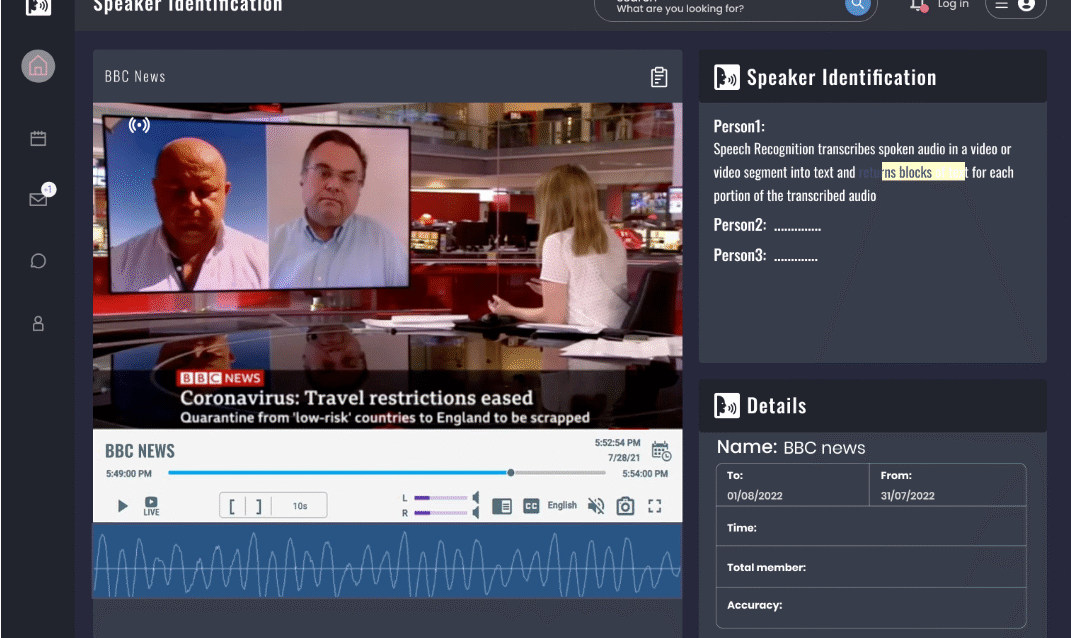
Task: Set the clip end bracket marker
Action: click(x=258, y=506)
